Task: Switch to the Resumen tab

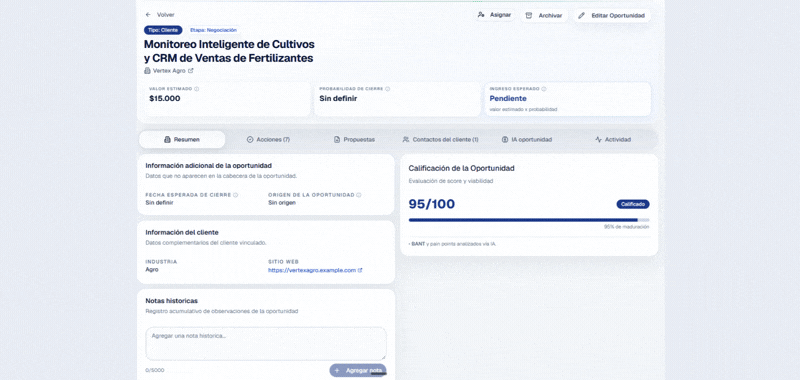Action: pyautogui.click(x=182, y=139)
